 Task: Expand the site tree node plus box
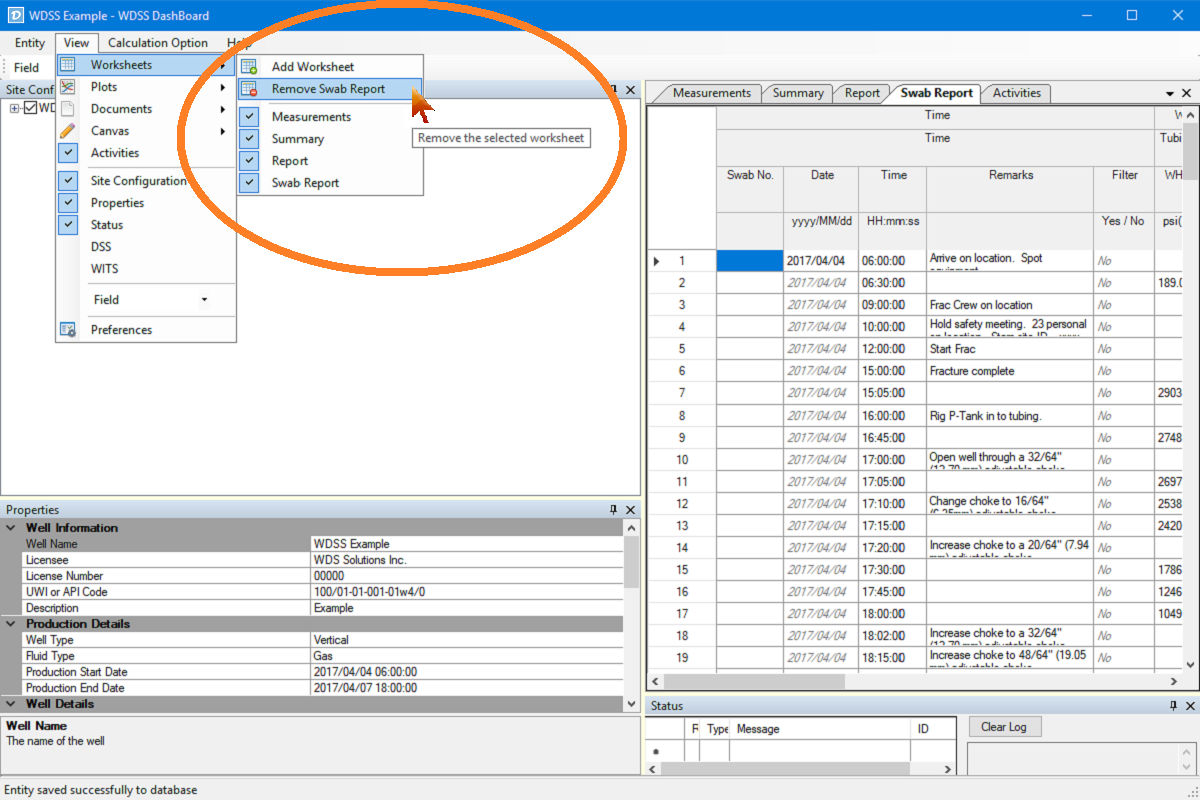pos(15,108)
